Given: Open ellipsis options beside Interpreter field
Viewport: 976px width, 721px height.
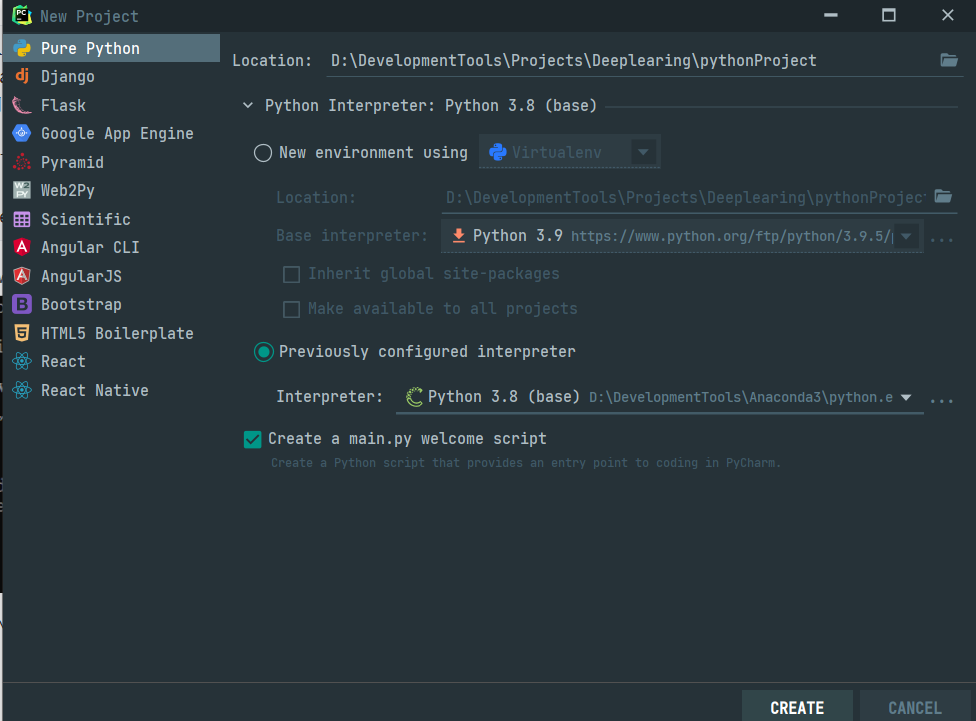Looking at the screenshot, I should (942, 400).
